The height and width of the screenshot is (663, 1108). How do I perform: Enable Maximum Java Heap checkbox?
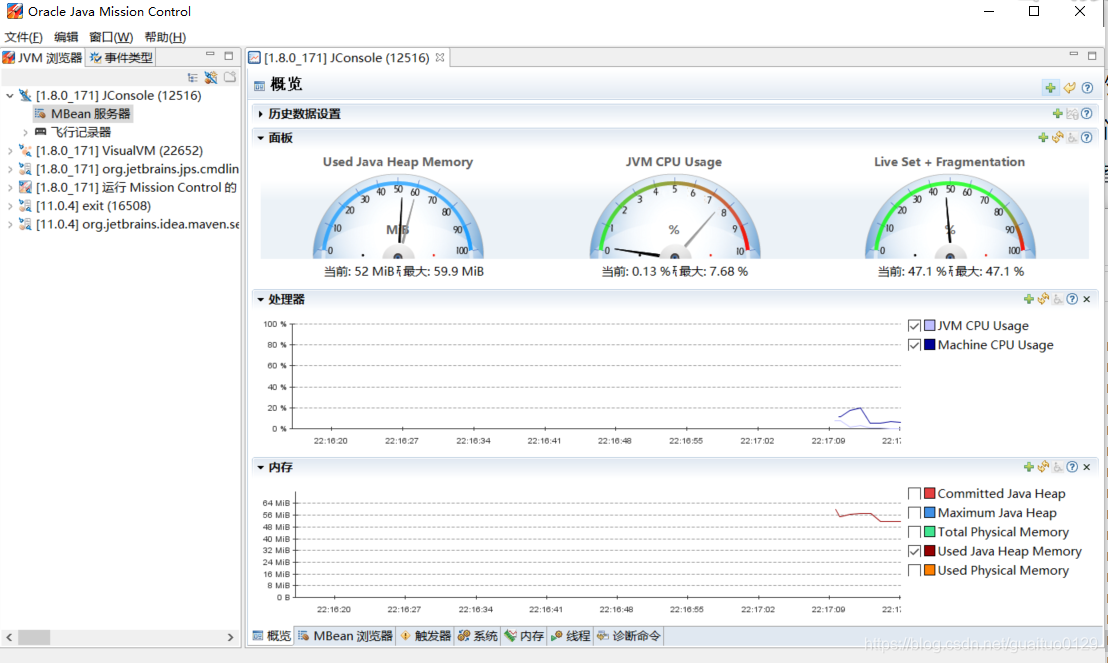(914, 512)
